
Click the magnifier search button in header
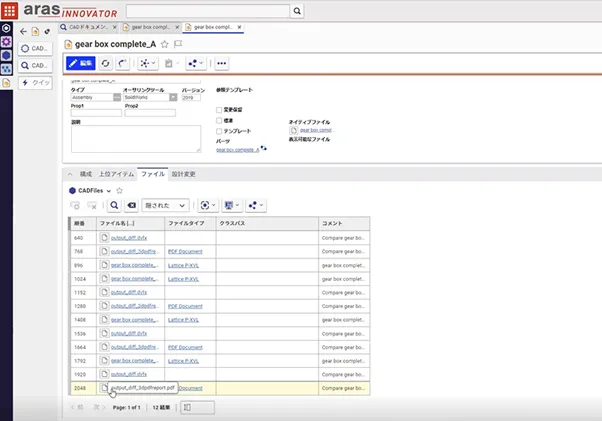tap(297, 11)
